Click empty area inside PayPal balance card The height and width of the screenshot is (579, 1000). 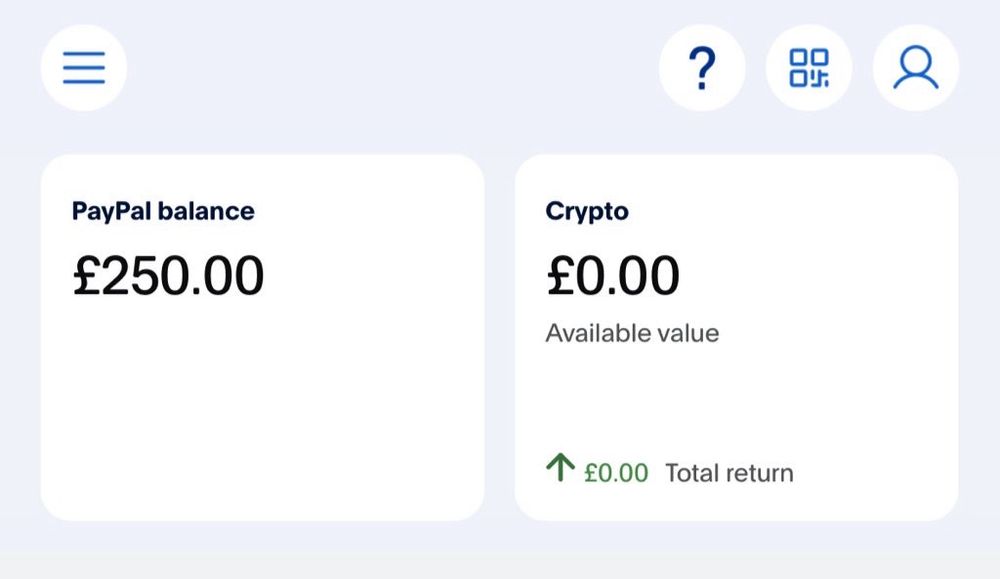[262, 410]
